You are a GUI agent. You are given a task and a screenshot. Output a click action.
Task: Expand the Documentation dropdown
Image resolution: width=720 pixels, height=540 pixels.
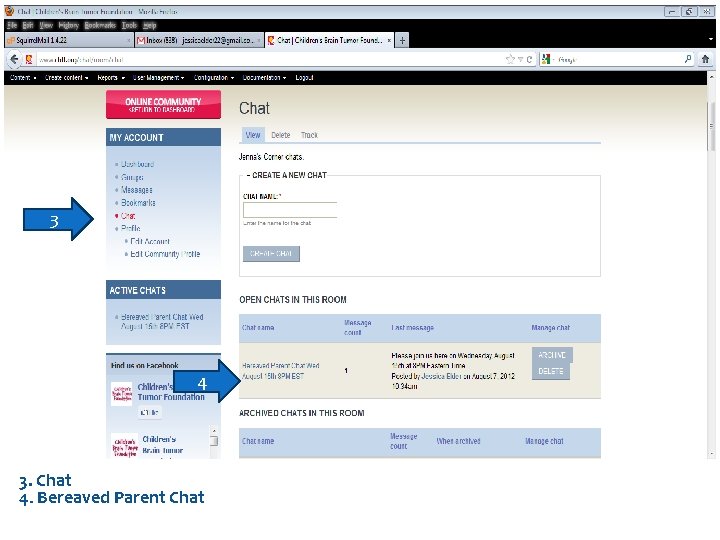tap(264, 78)
